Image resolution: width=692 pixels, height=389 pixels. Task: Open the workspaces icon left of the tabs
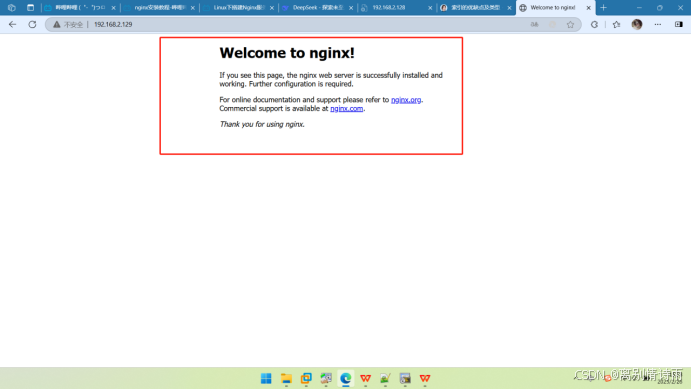12,8
